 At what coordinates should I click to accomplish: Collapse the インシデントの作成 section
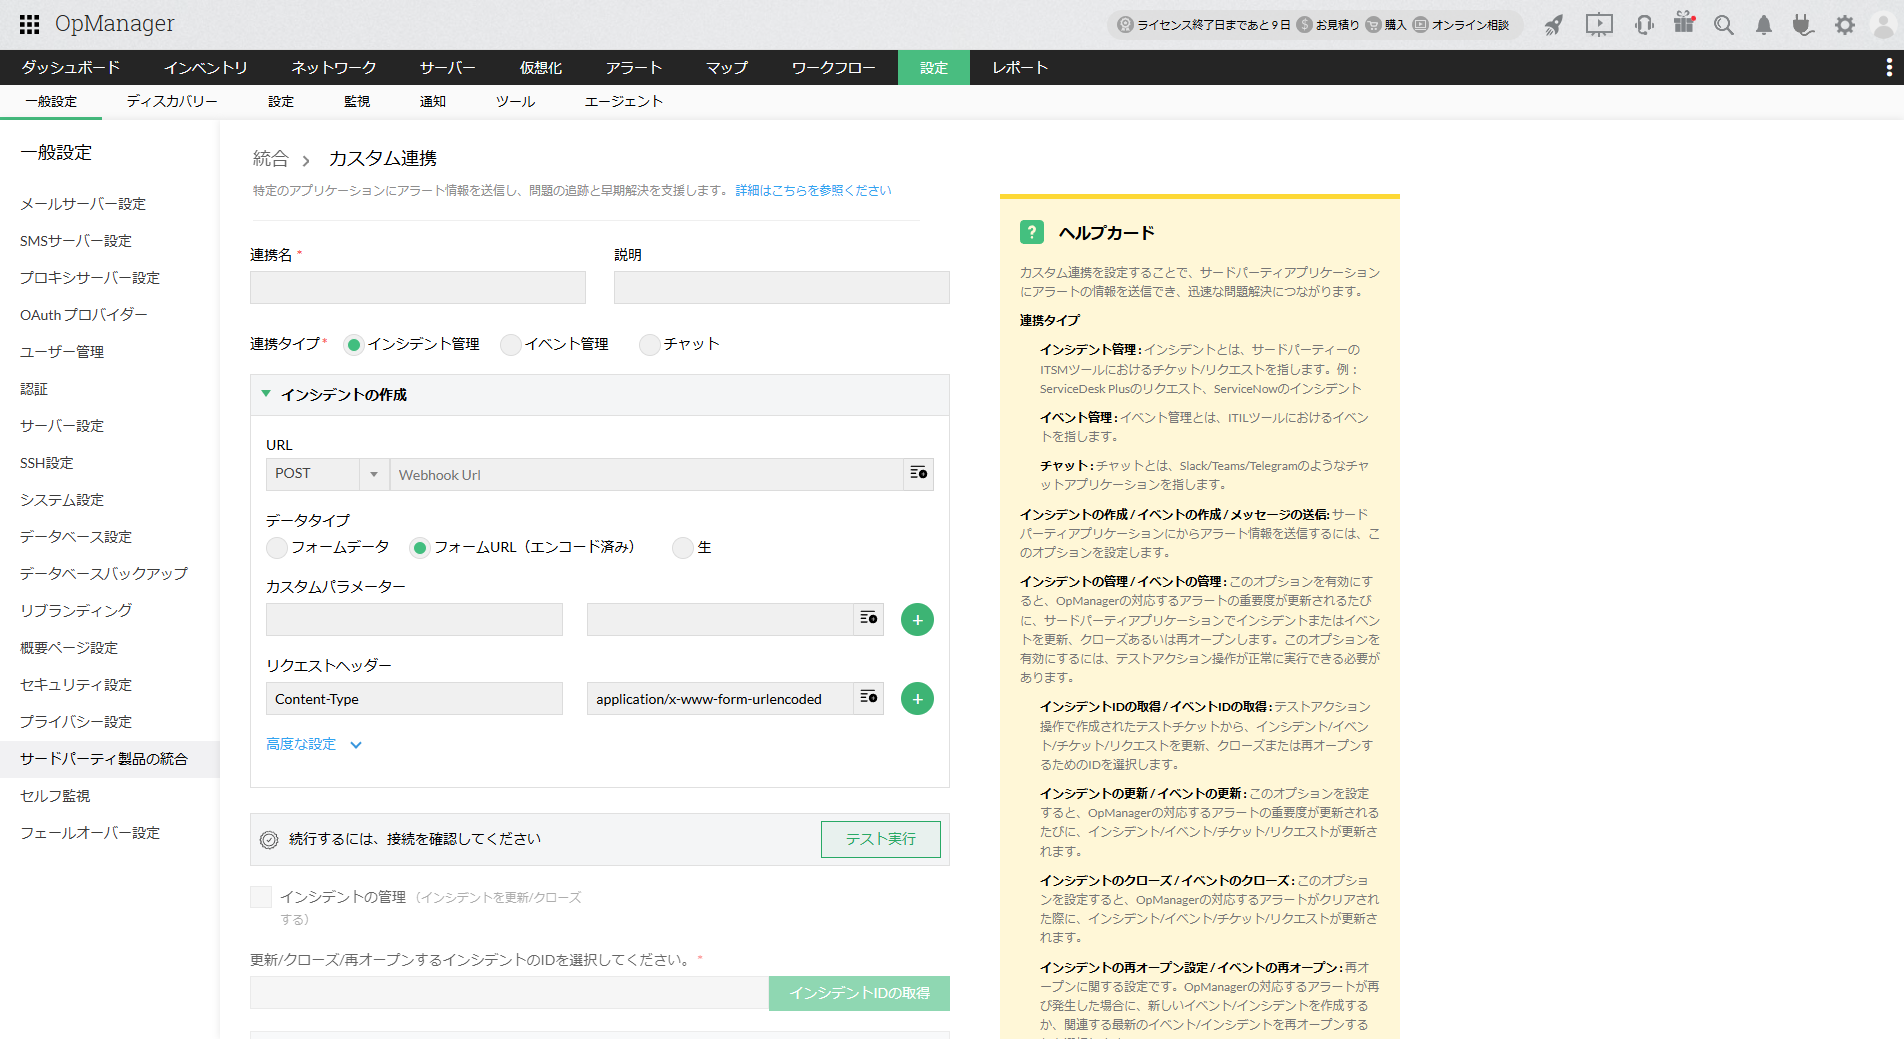[x=266, y=395]
